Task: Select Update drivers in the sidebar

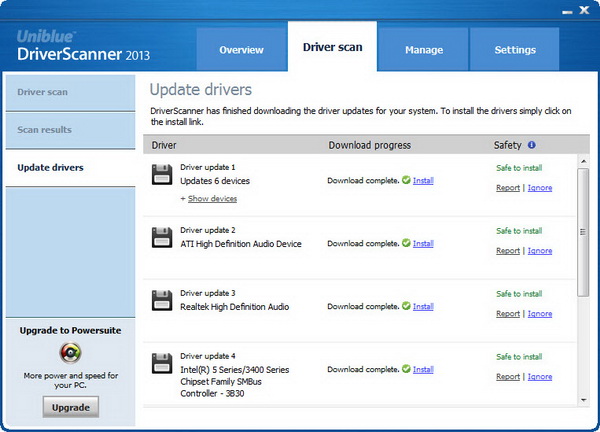Action: (70, 168)
